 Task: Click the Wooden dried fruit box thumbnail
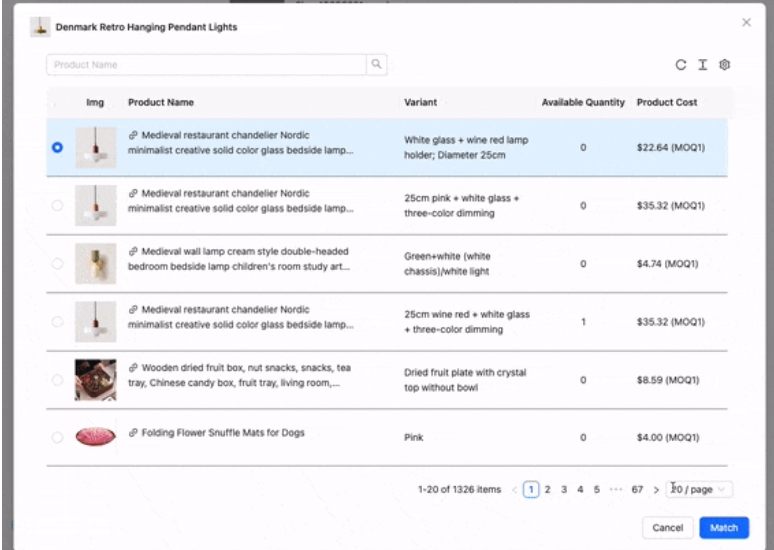point(96,380)
